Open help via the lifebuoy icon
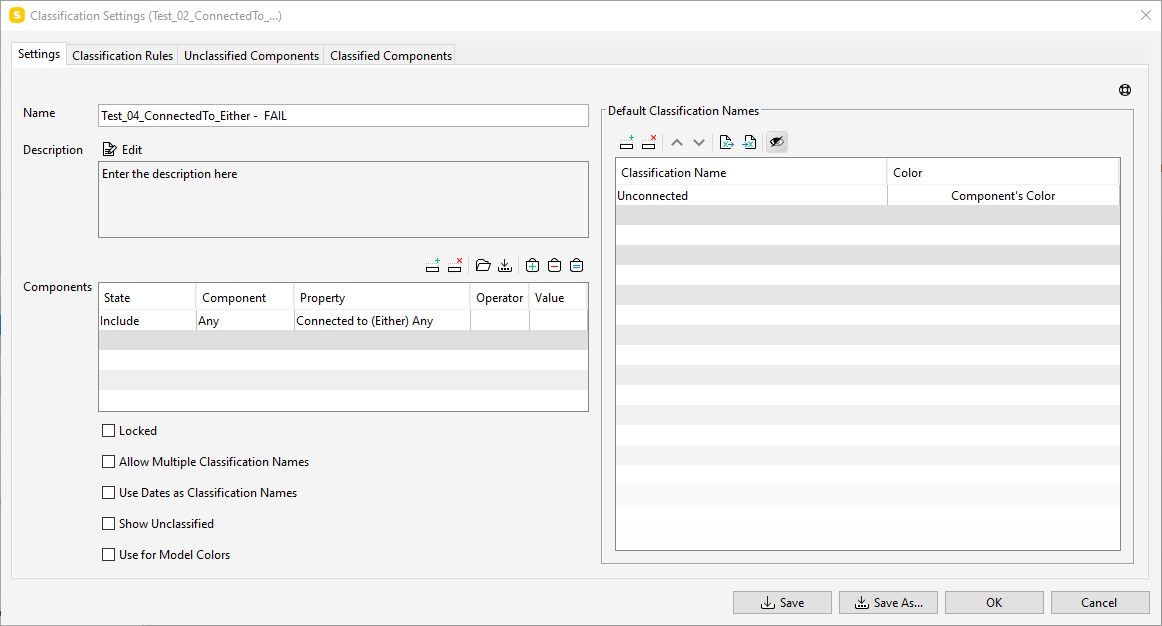Image resolution: width=1162 pixels, height=626 pixels. (x=1125, y=90)
